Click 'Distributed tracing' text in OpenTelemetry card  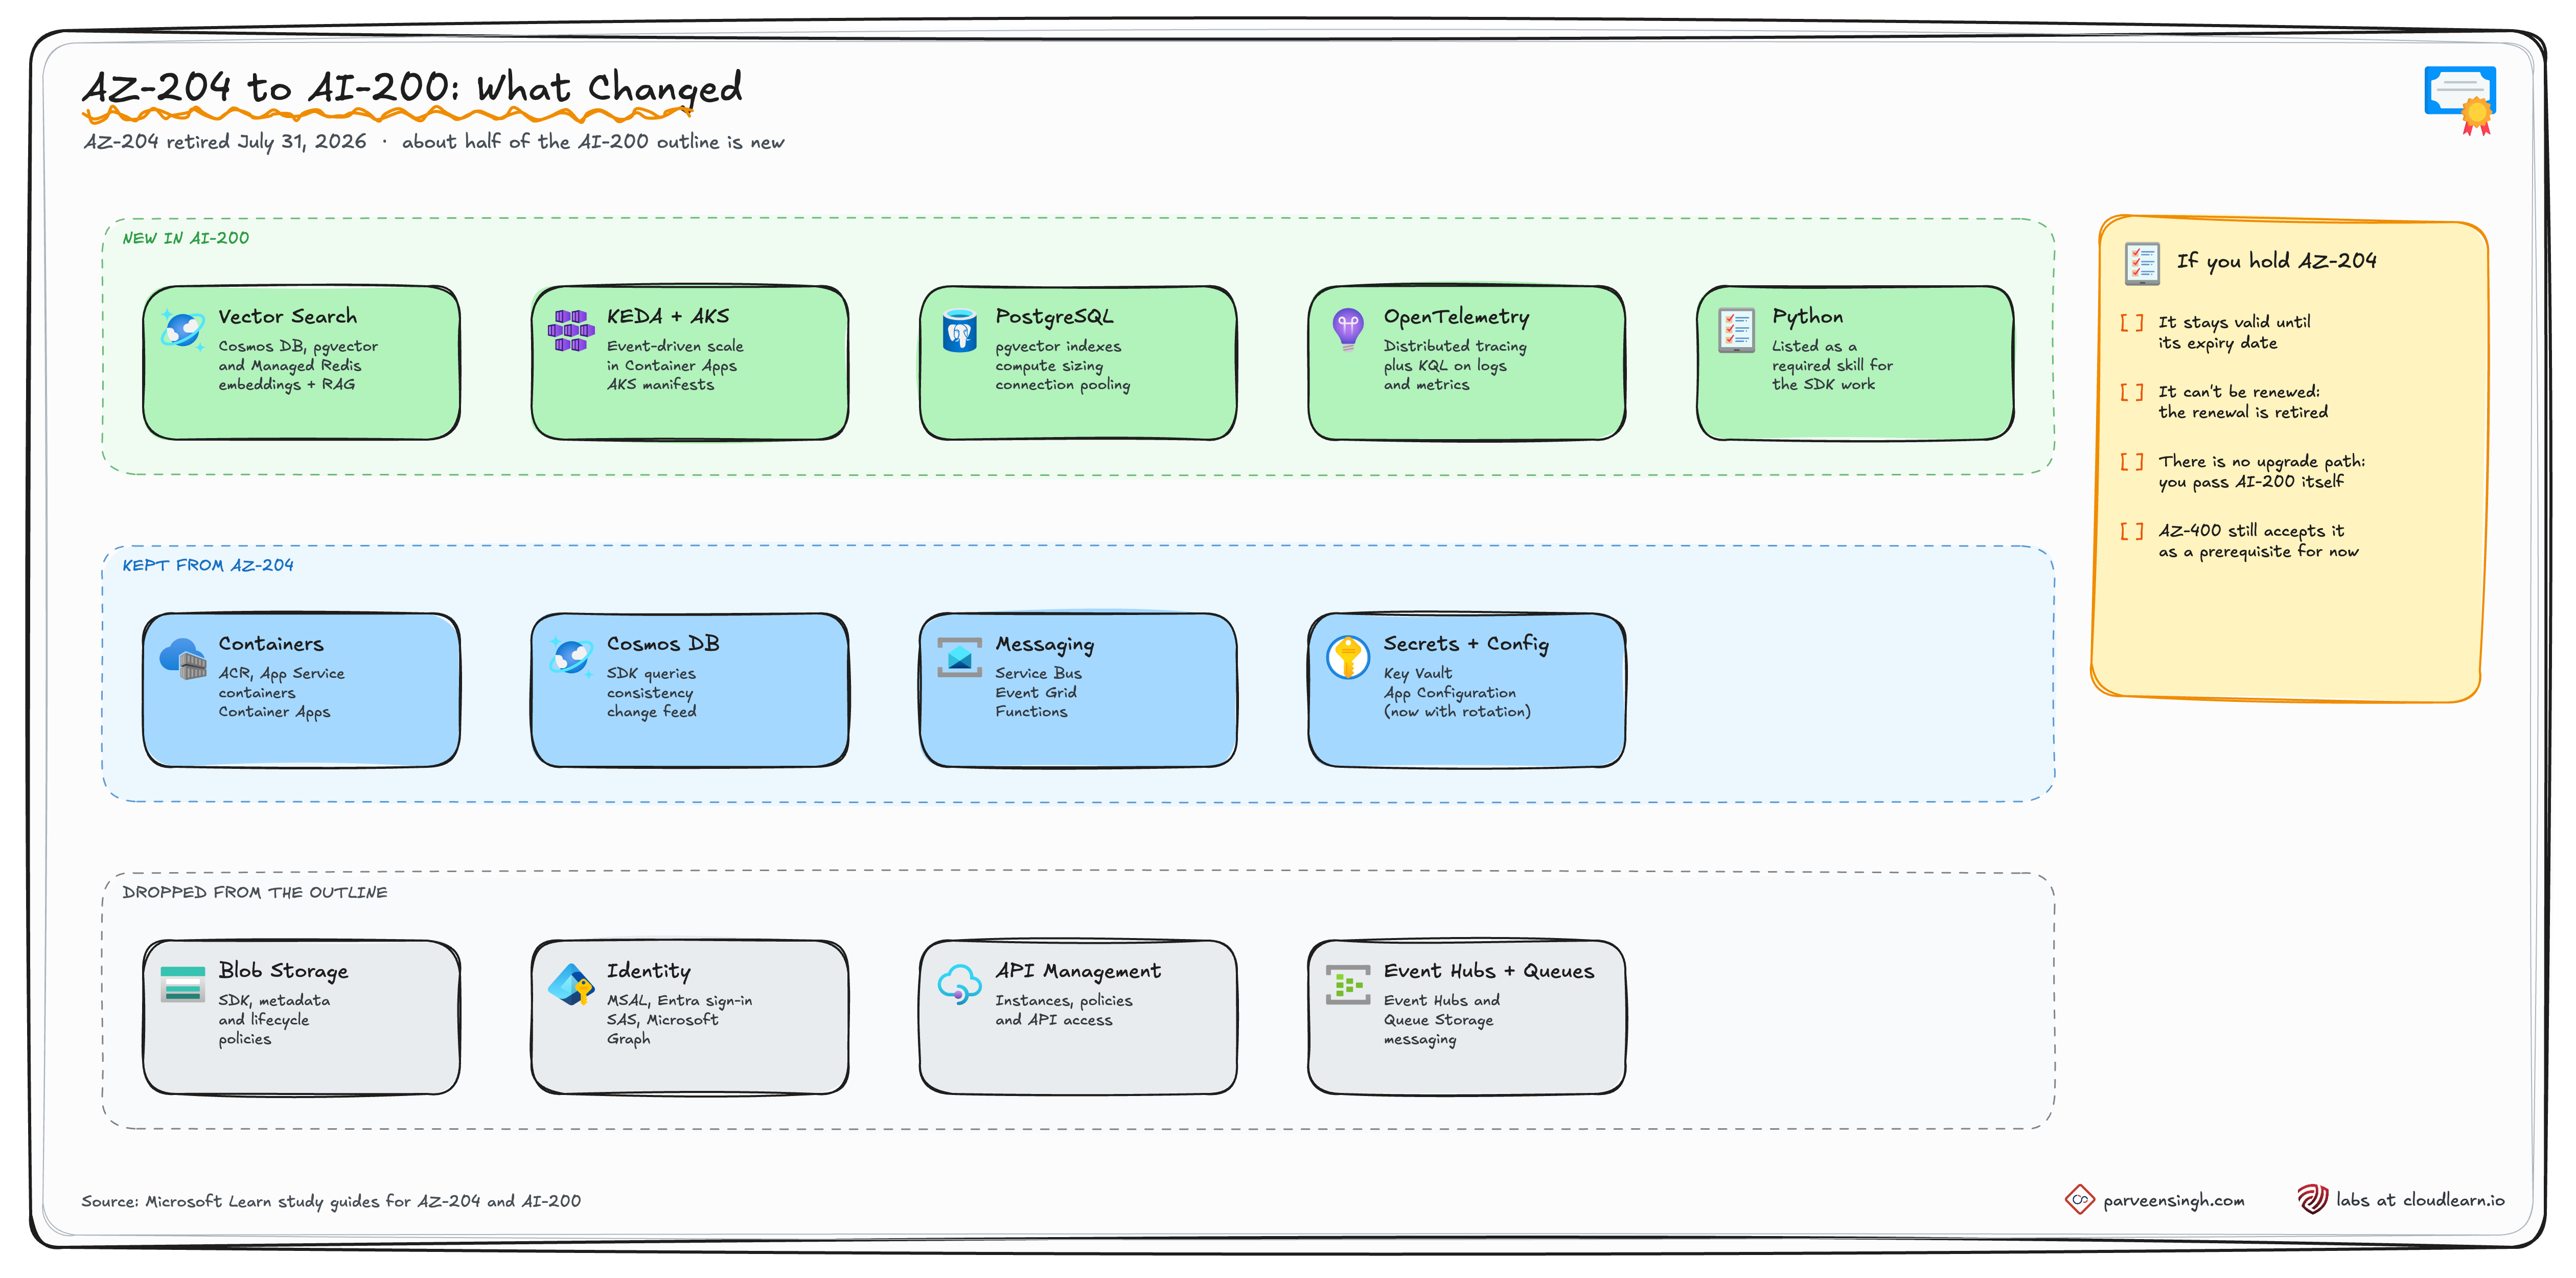[1455, 346]
